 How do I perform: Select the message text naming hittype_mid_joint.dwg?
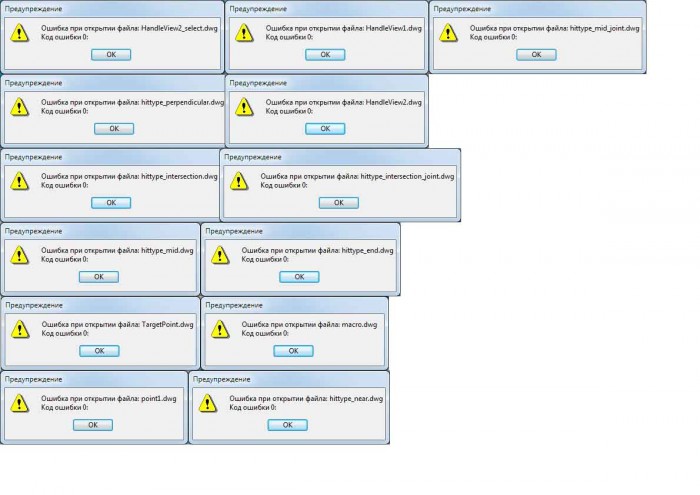click(554, 28)
